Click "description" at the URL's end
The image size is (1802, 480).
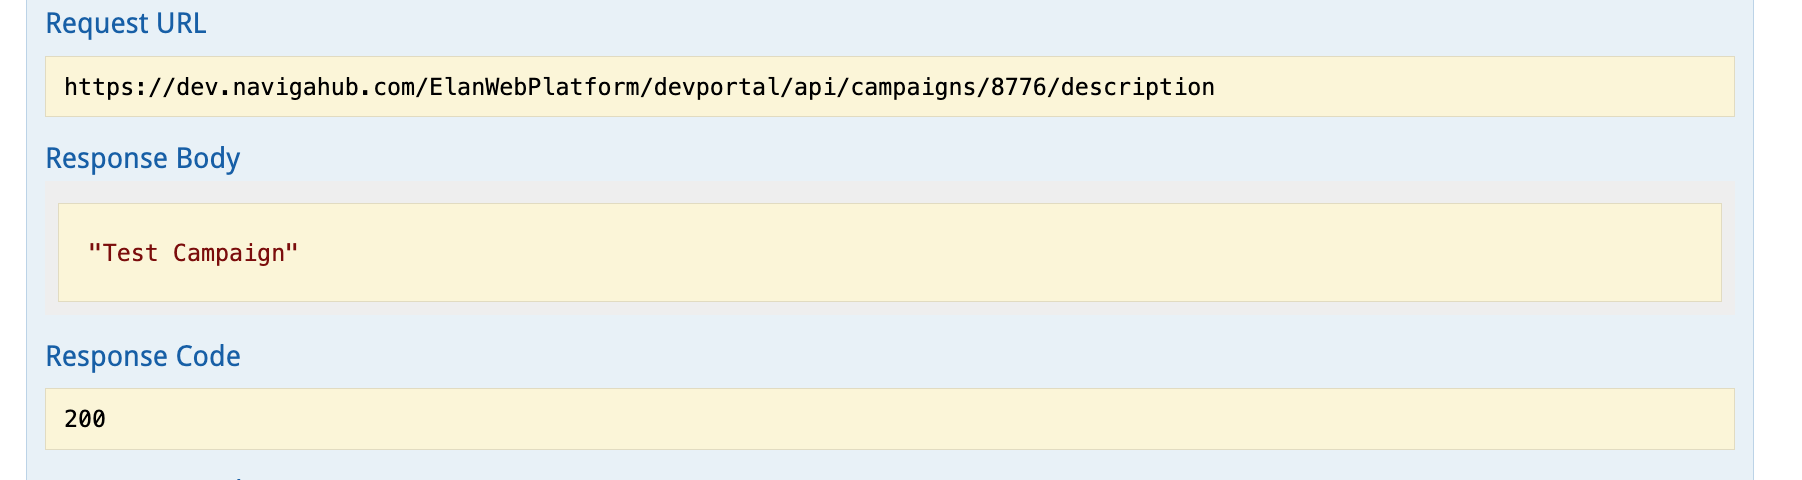[1137, 87]
